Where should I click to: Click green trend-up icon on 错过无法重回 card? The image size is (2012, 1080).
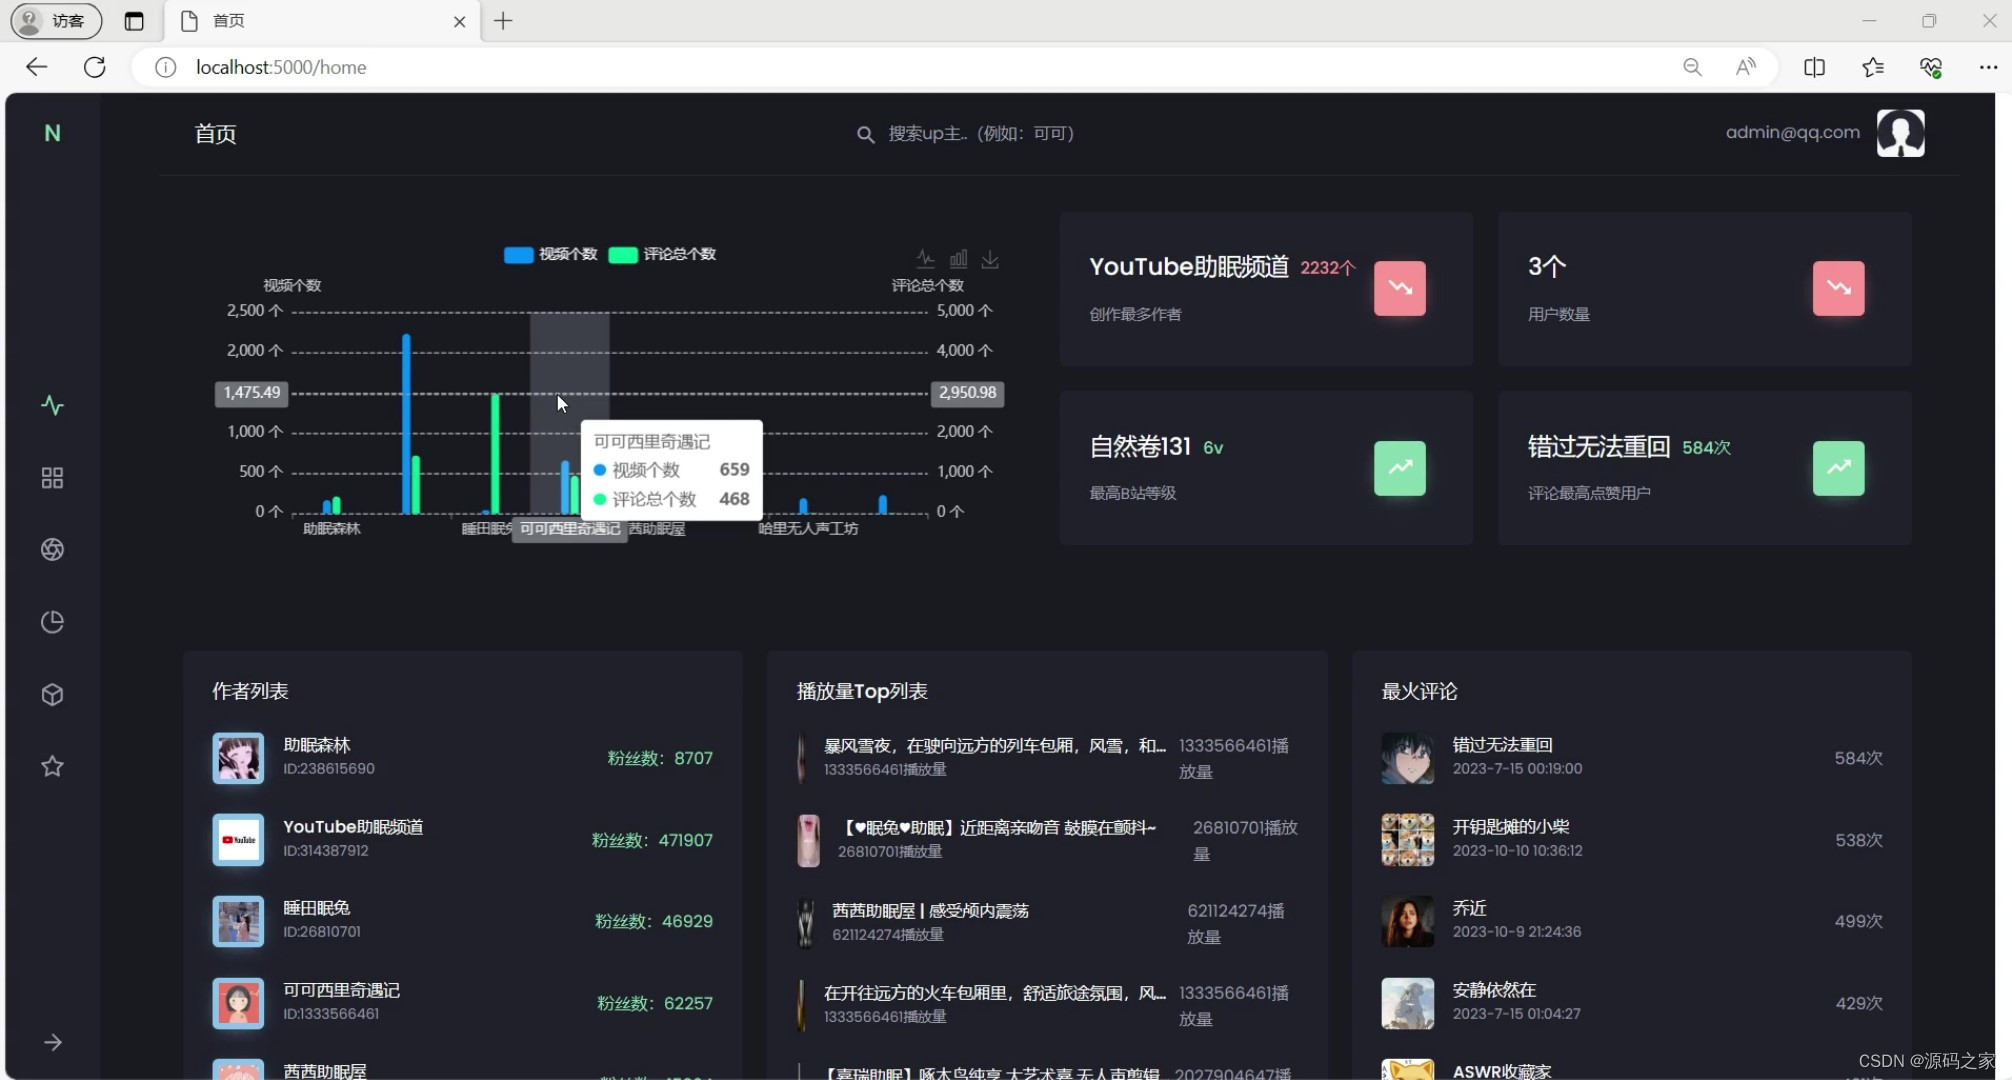click(1838, 468)
